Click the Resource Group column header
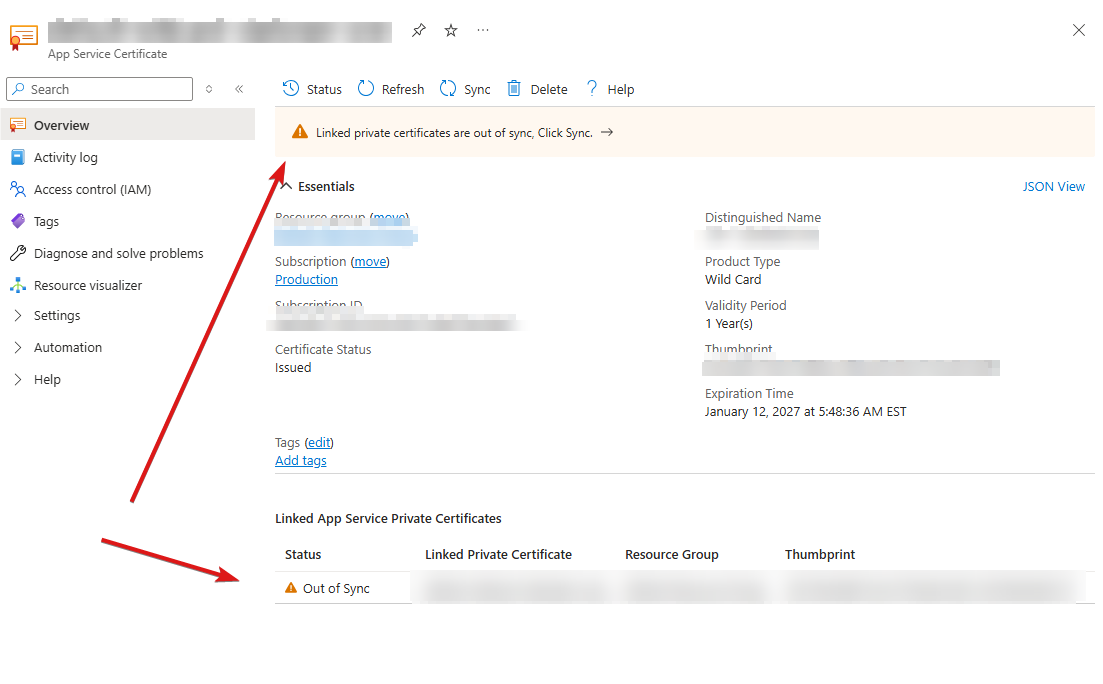The image size is (1103, 684). coord(672,555)
